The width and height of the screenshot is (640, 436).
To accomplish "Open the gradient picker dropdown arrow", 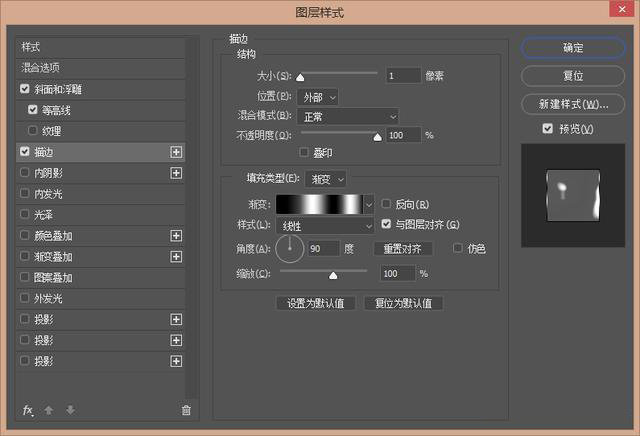I will point(369,204).
